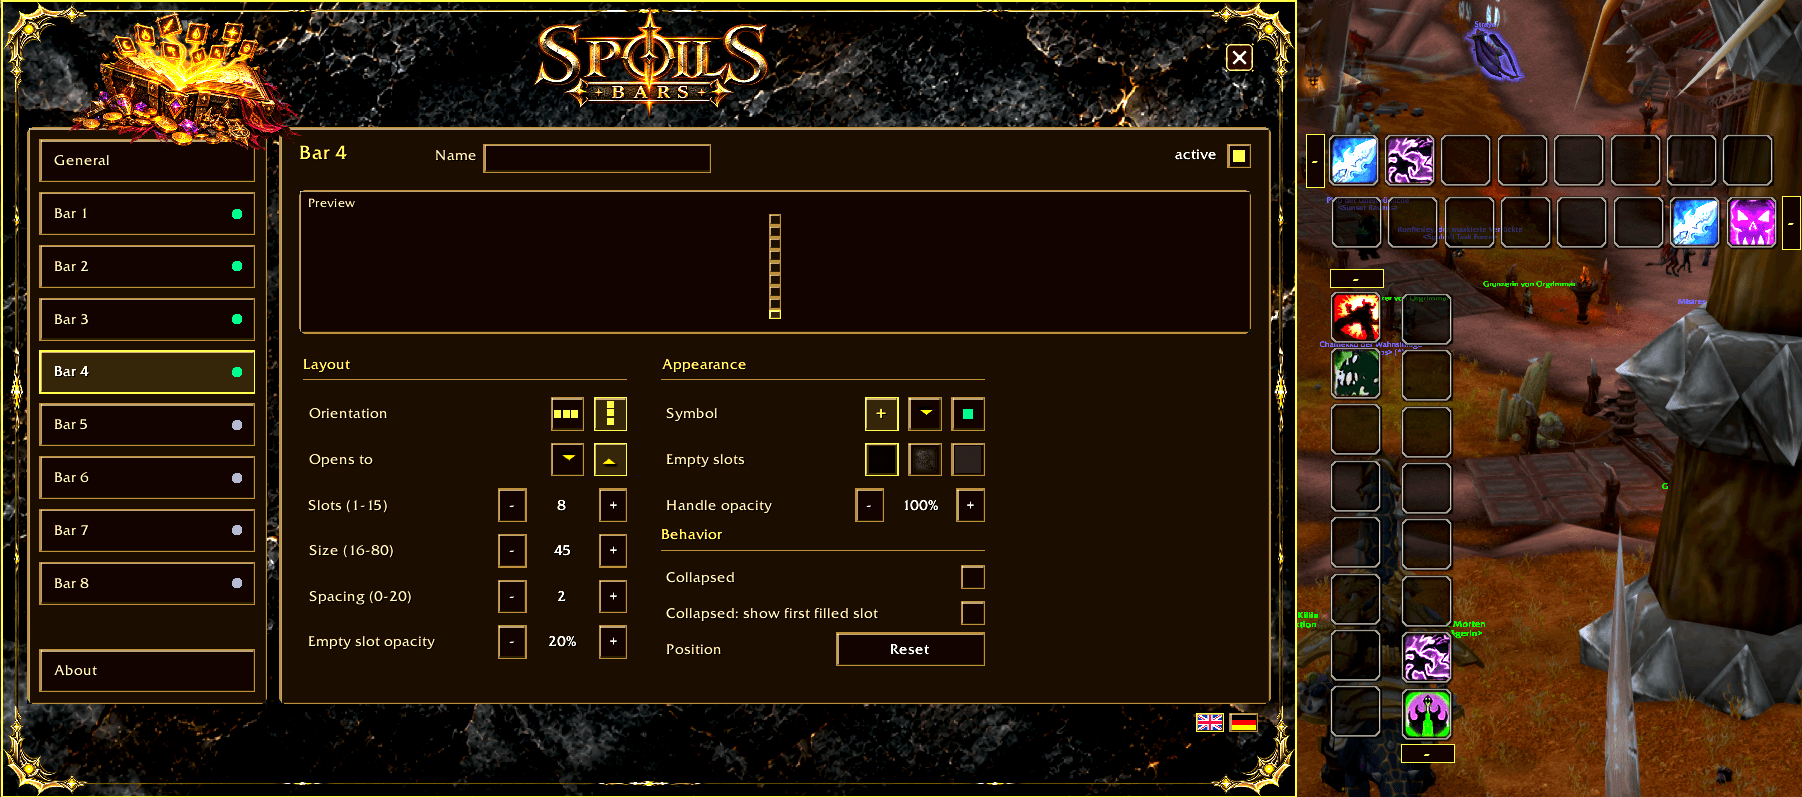
Task: Decrease the Slots count
Action: pos(512,505)
